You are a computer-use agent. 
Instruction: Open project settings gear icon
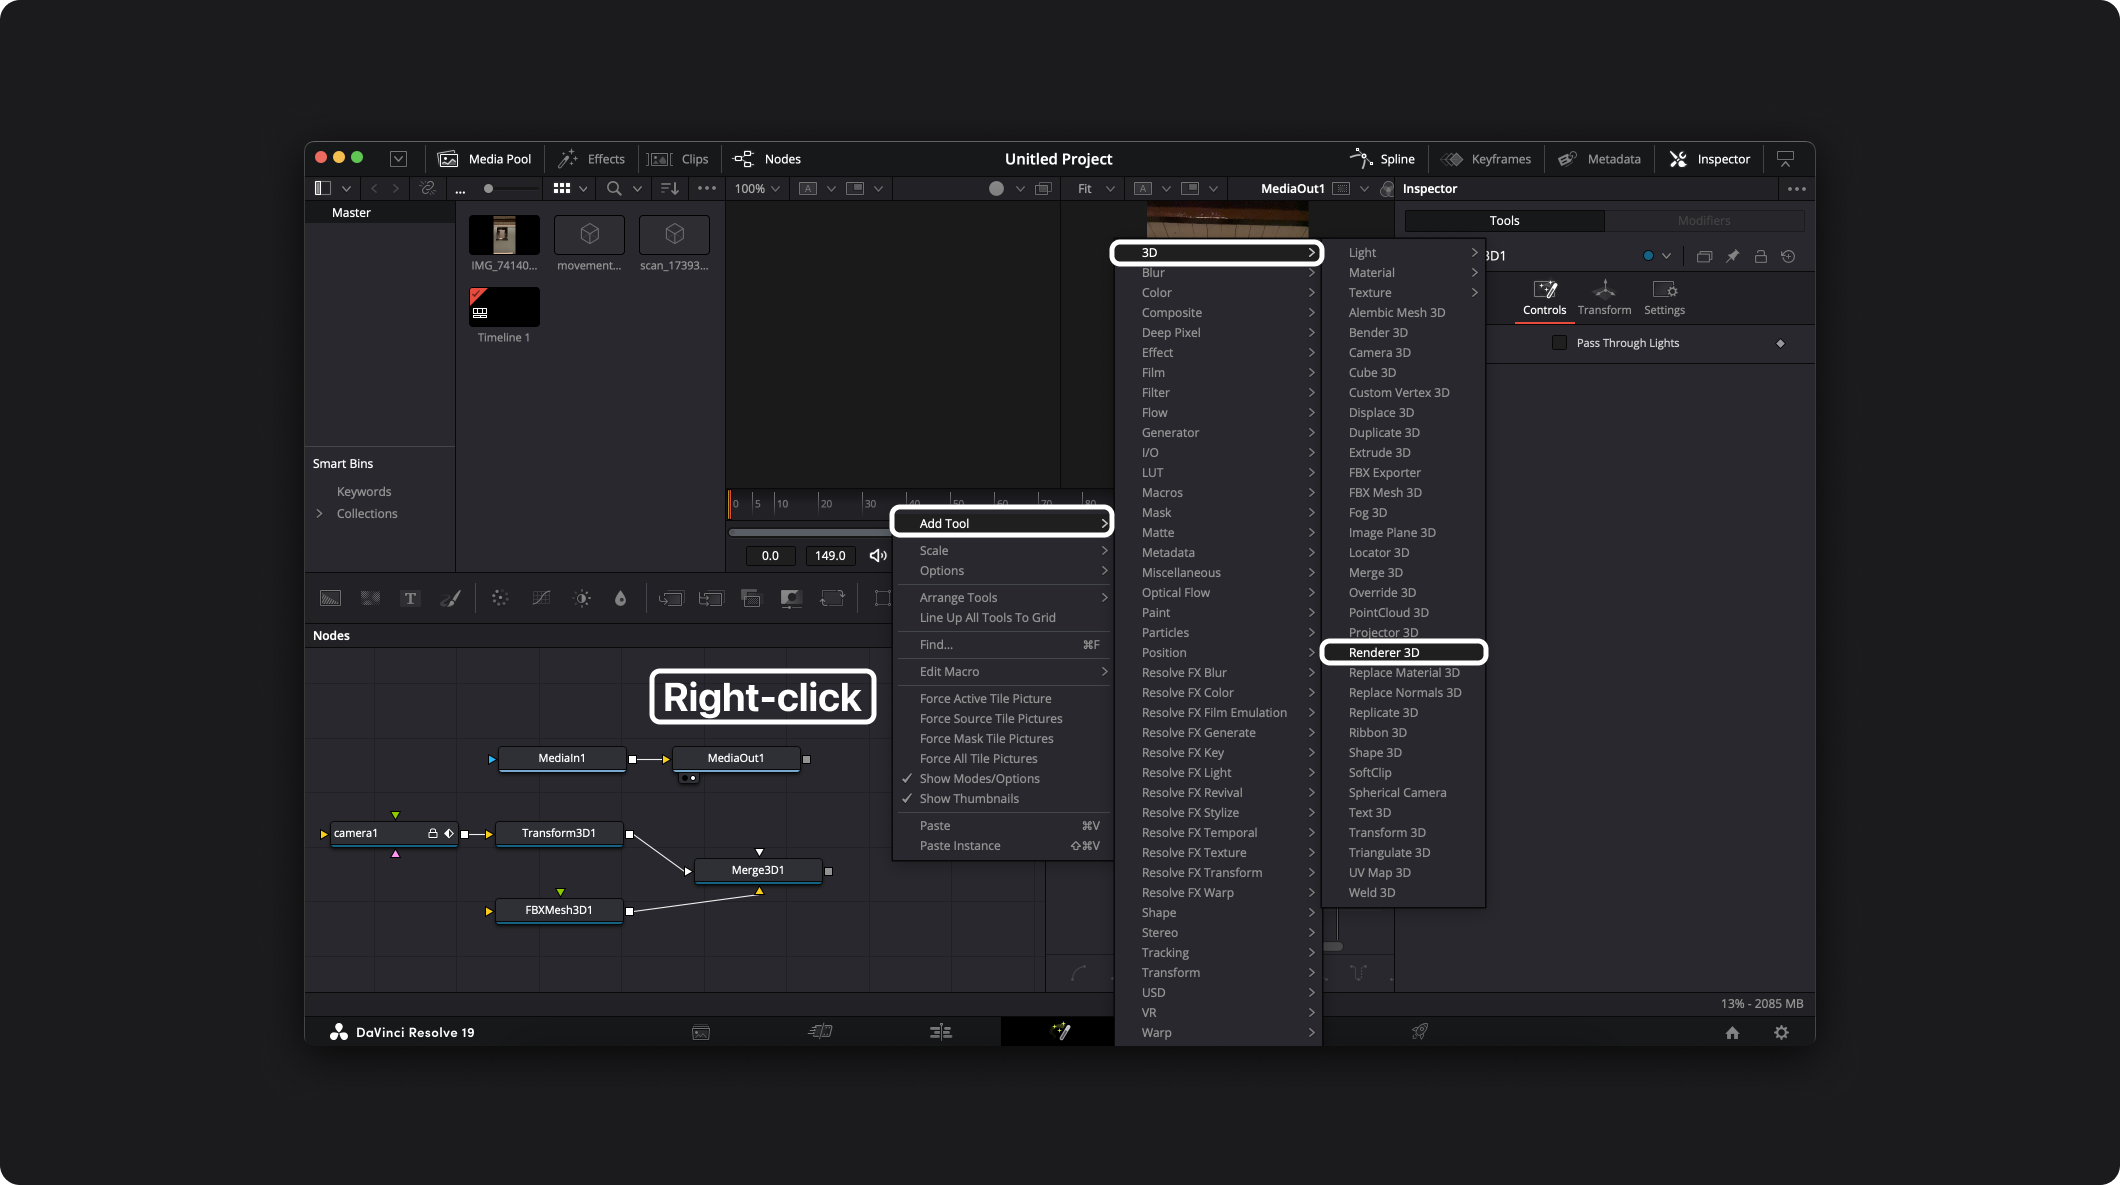(1781, 1032)
